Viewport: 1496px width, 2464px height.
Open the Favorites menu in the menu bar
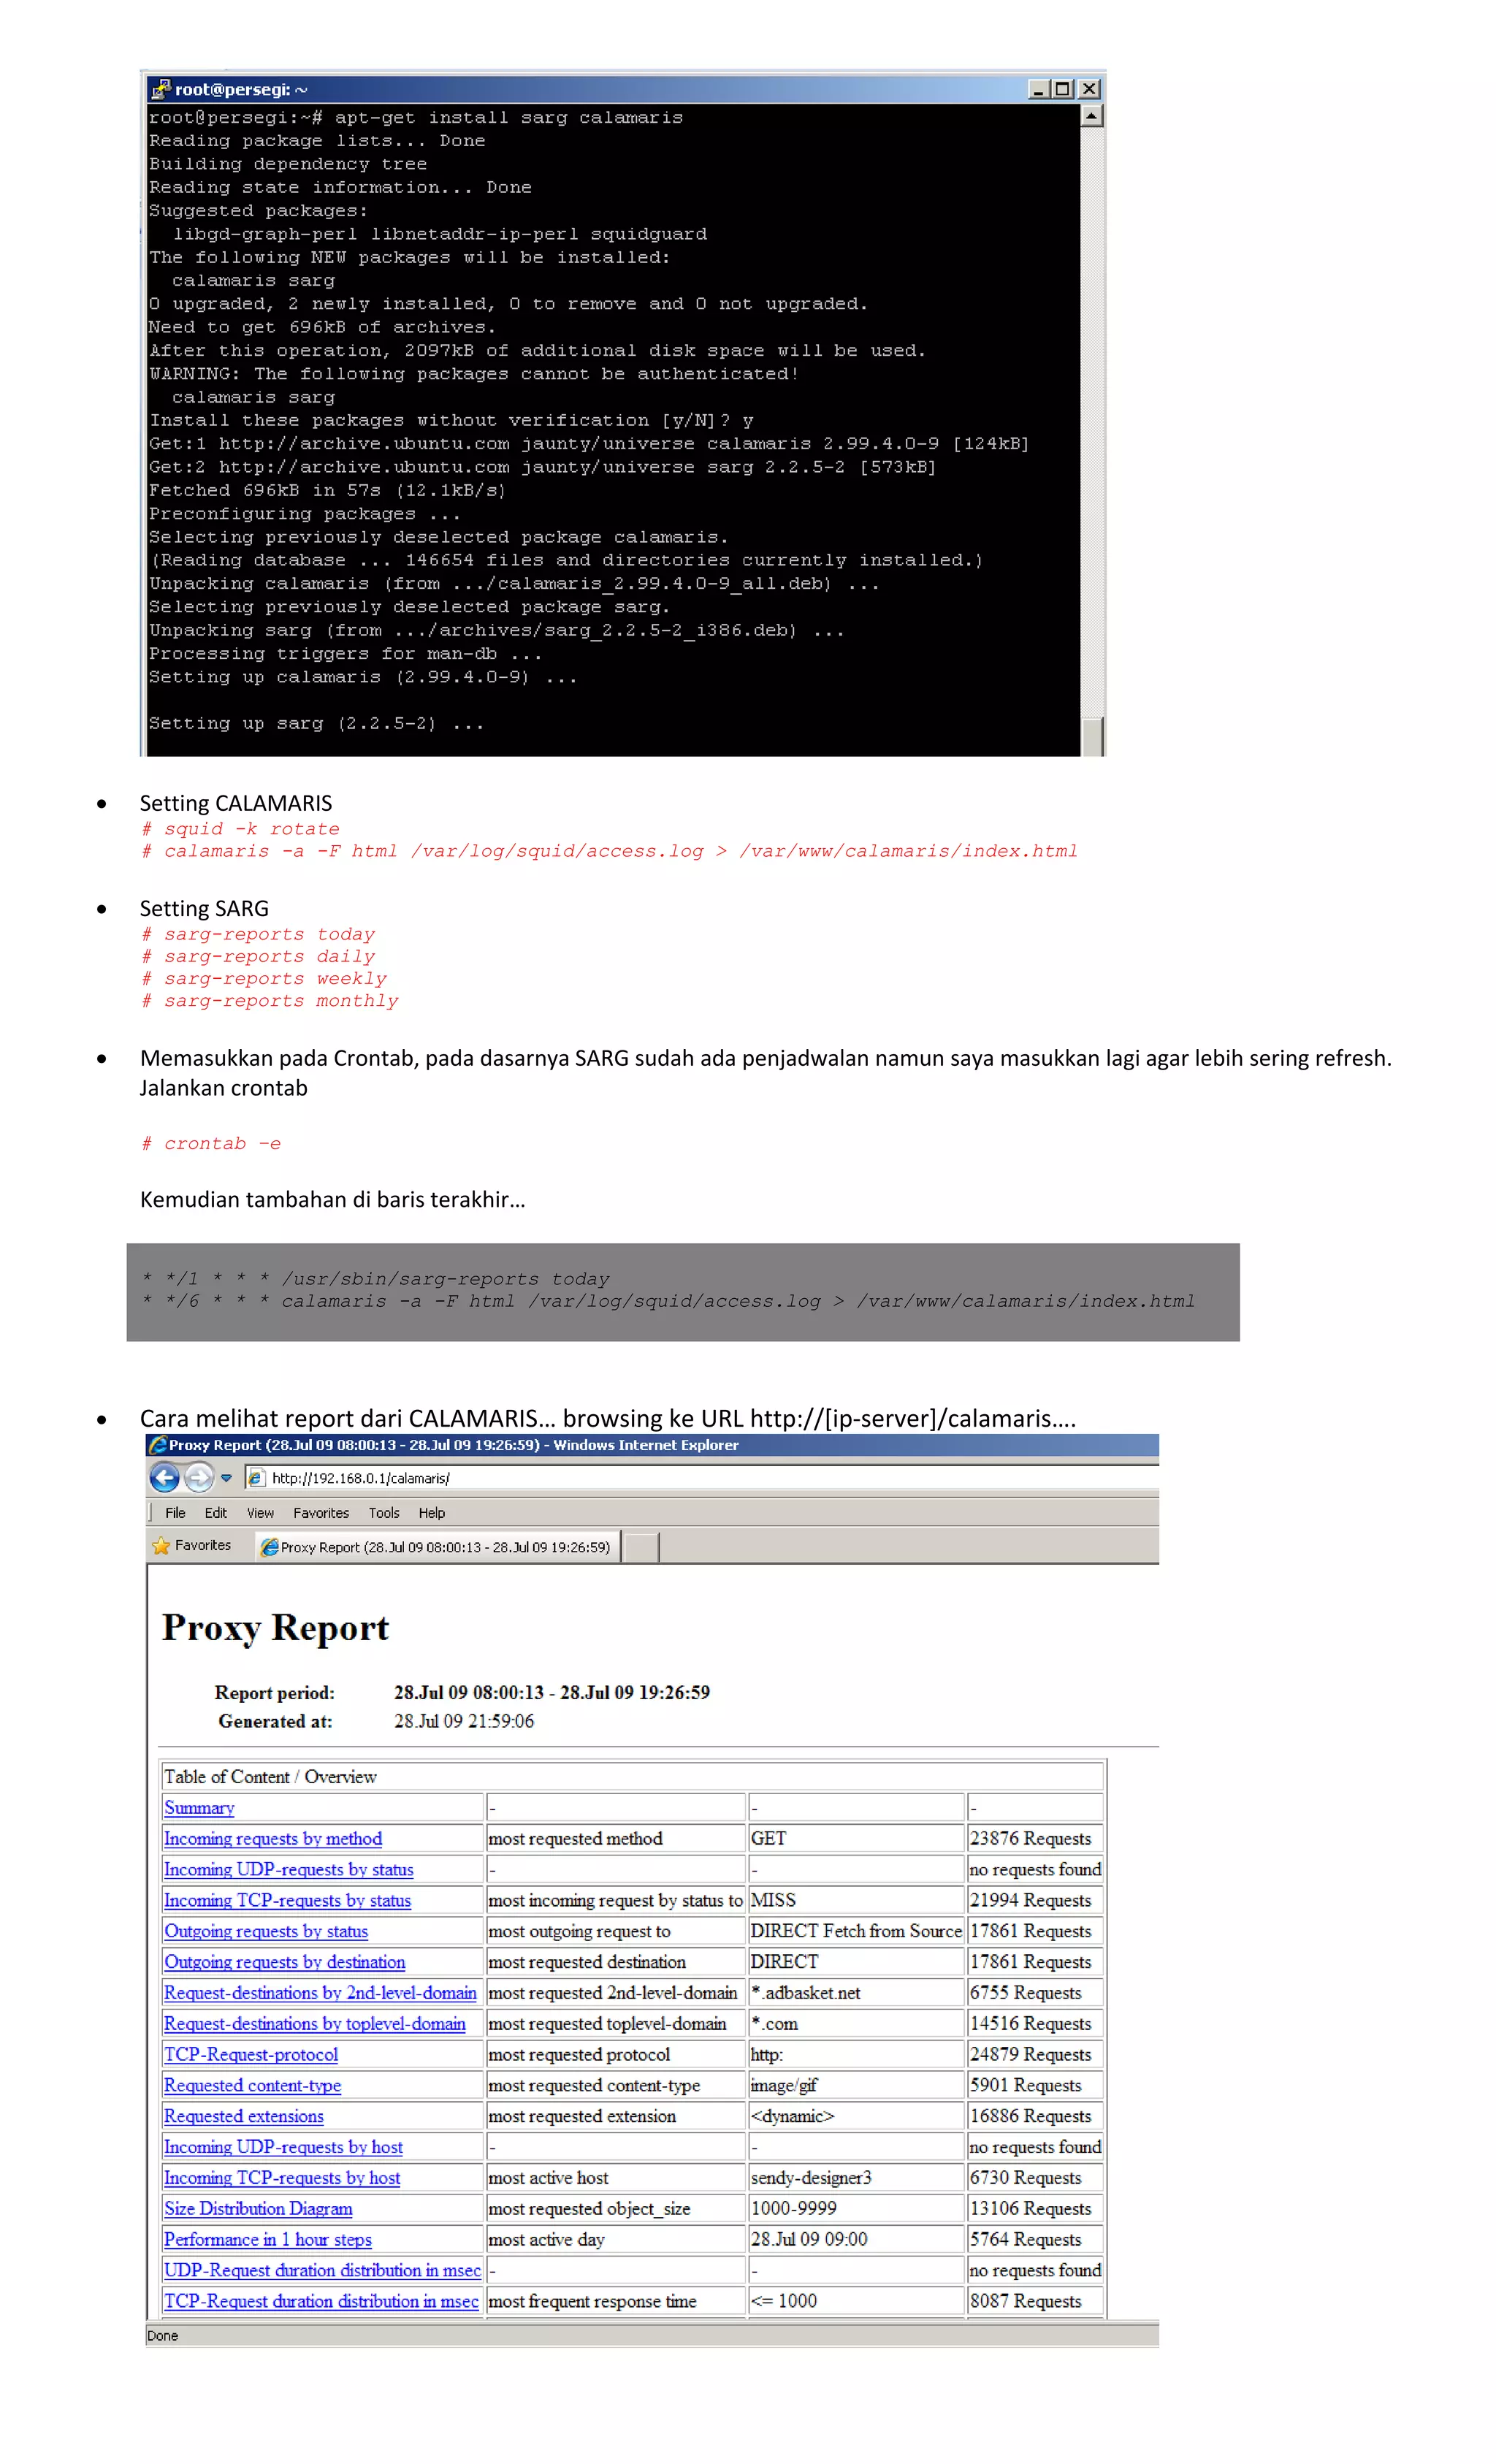coord(321,1513)
